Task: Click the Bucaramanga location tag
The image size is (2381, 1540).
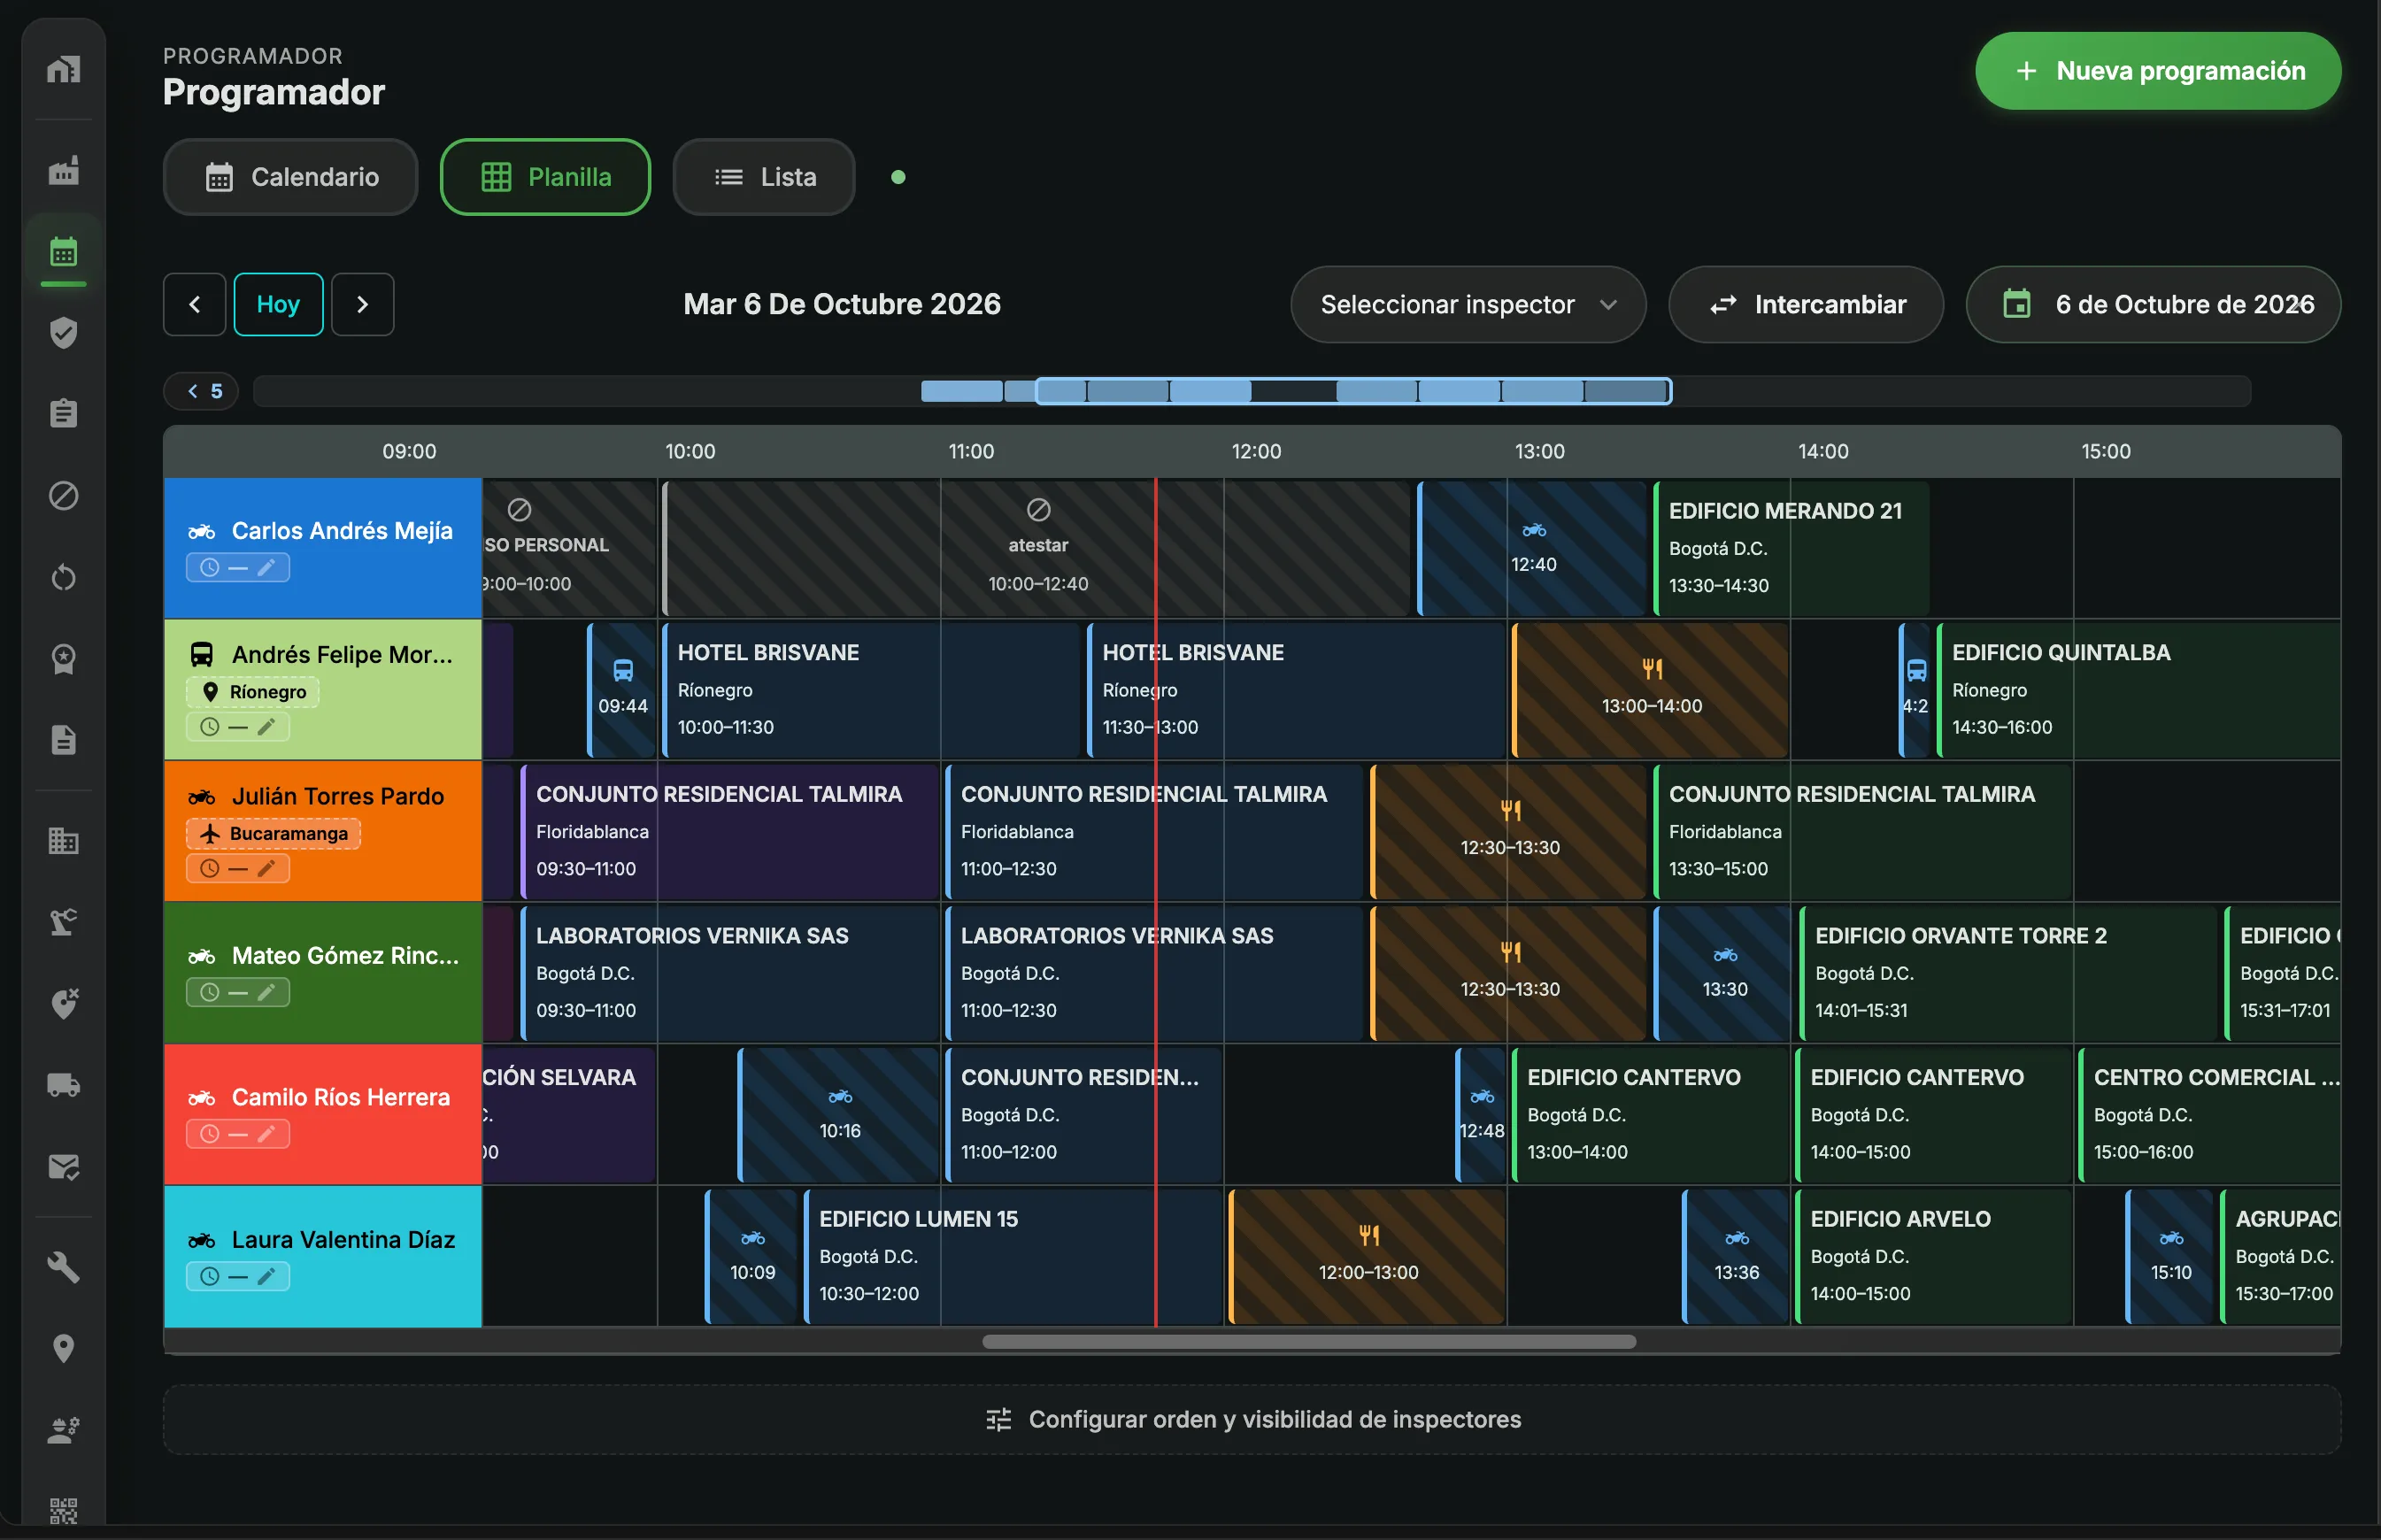Action: [273, 833]
